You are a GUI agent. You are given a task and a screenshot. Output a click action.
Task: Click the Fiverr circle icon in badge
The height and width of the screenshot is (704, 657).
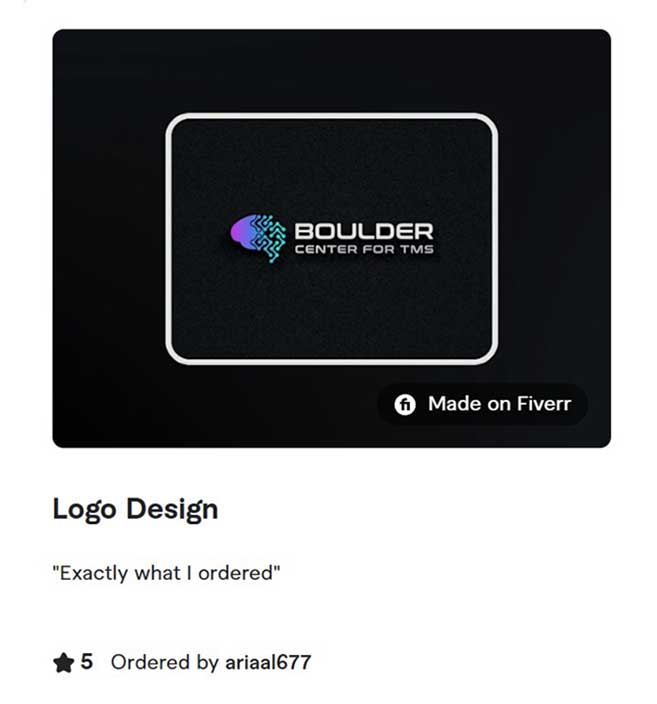(405, 404)
